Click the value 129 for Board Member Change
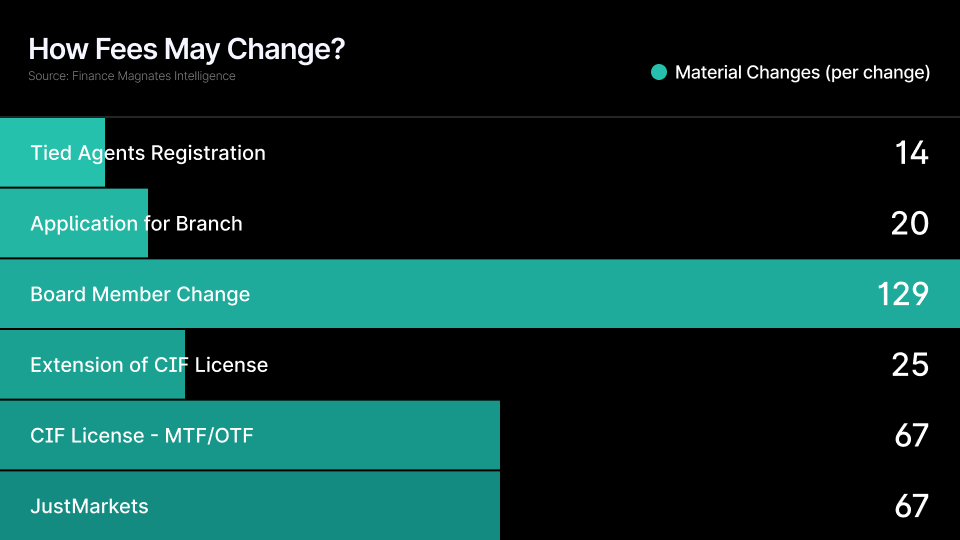The image size is (960, 540). [x=902, y=294]
